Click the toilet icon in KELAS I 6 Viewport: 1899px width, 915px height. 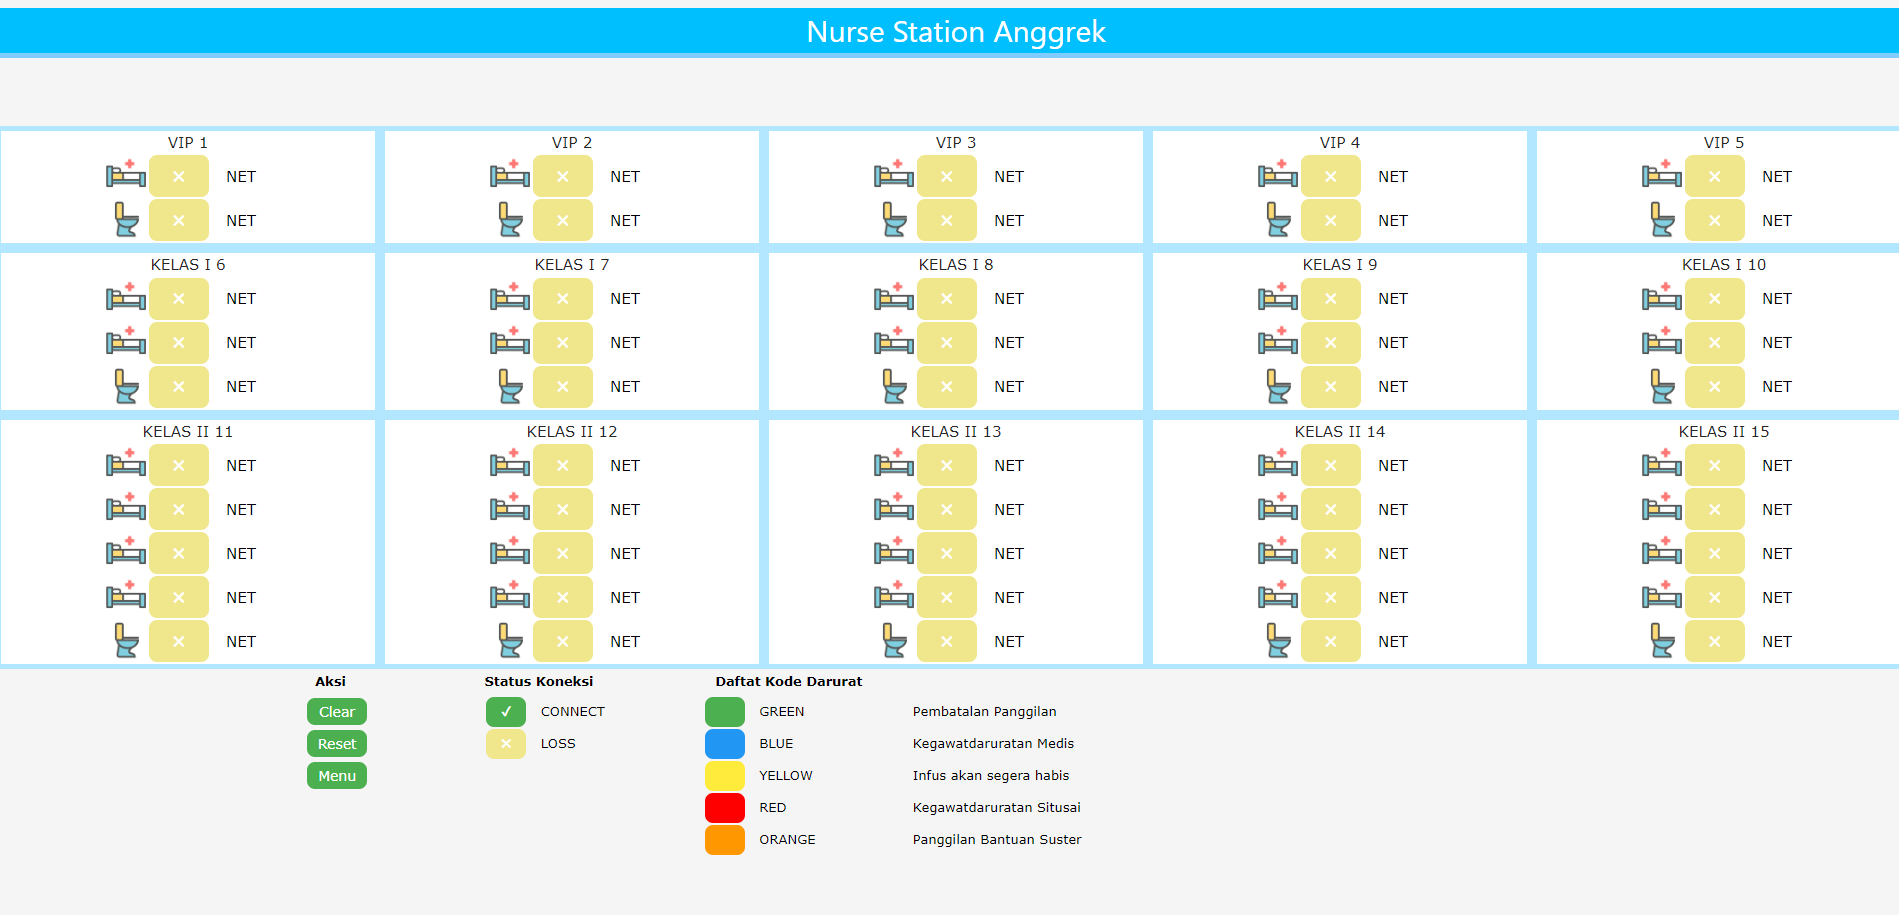(126, 386)
